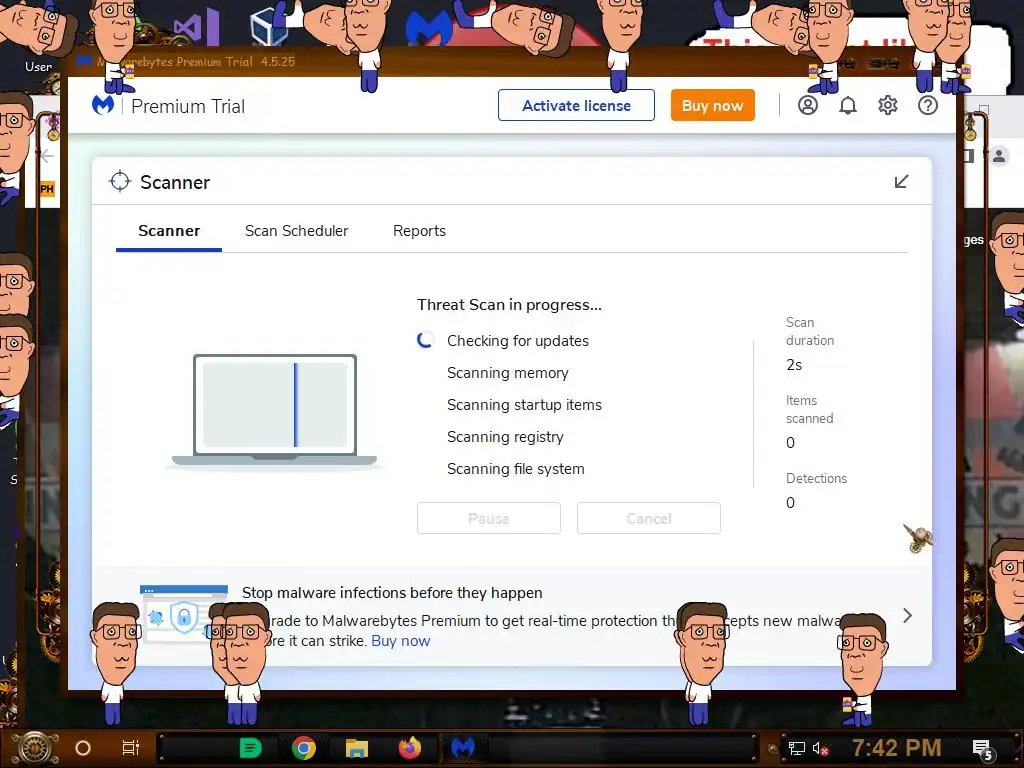The width and height of the screenshot is (1024, 768).
Task: Click Malwarebytes icon in the taskbar
Action: [x=462, y=748]
